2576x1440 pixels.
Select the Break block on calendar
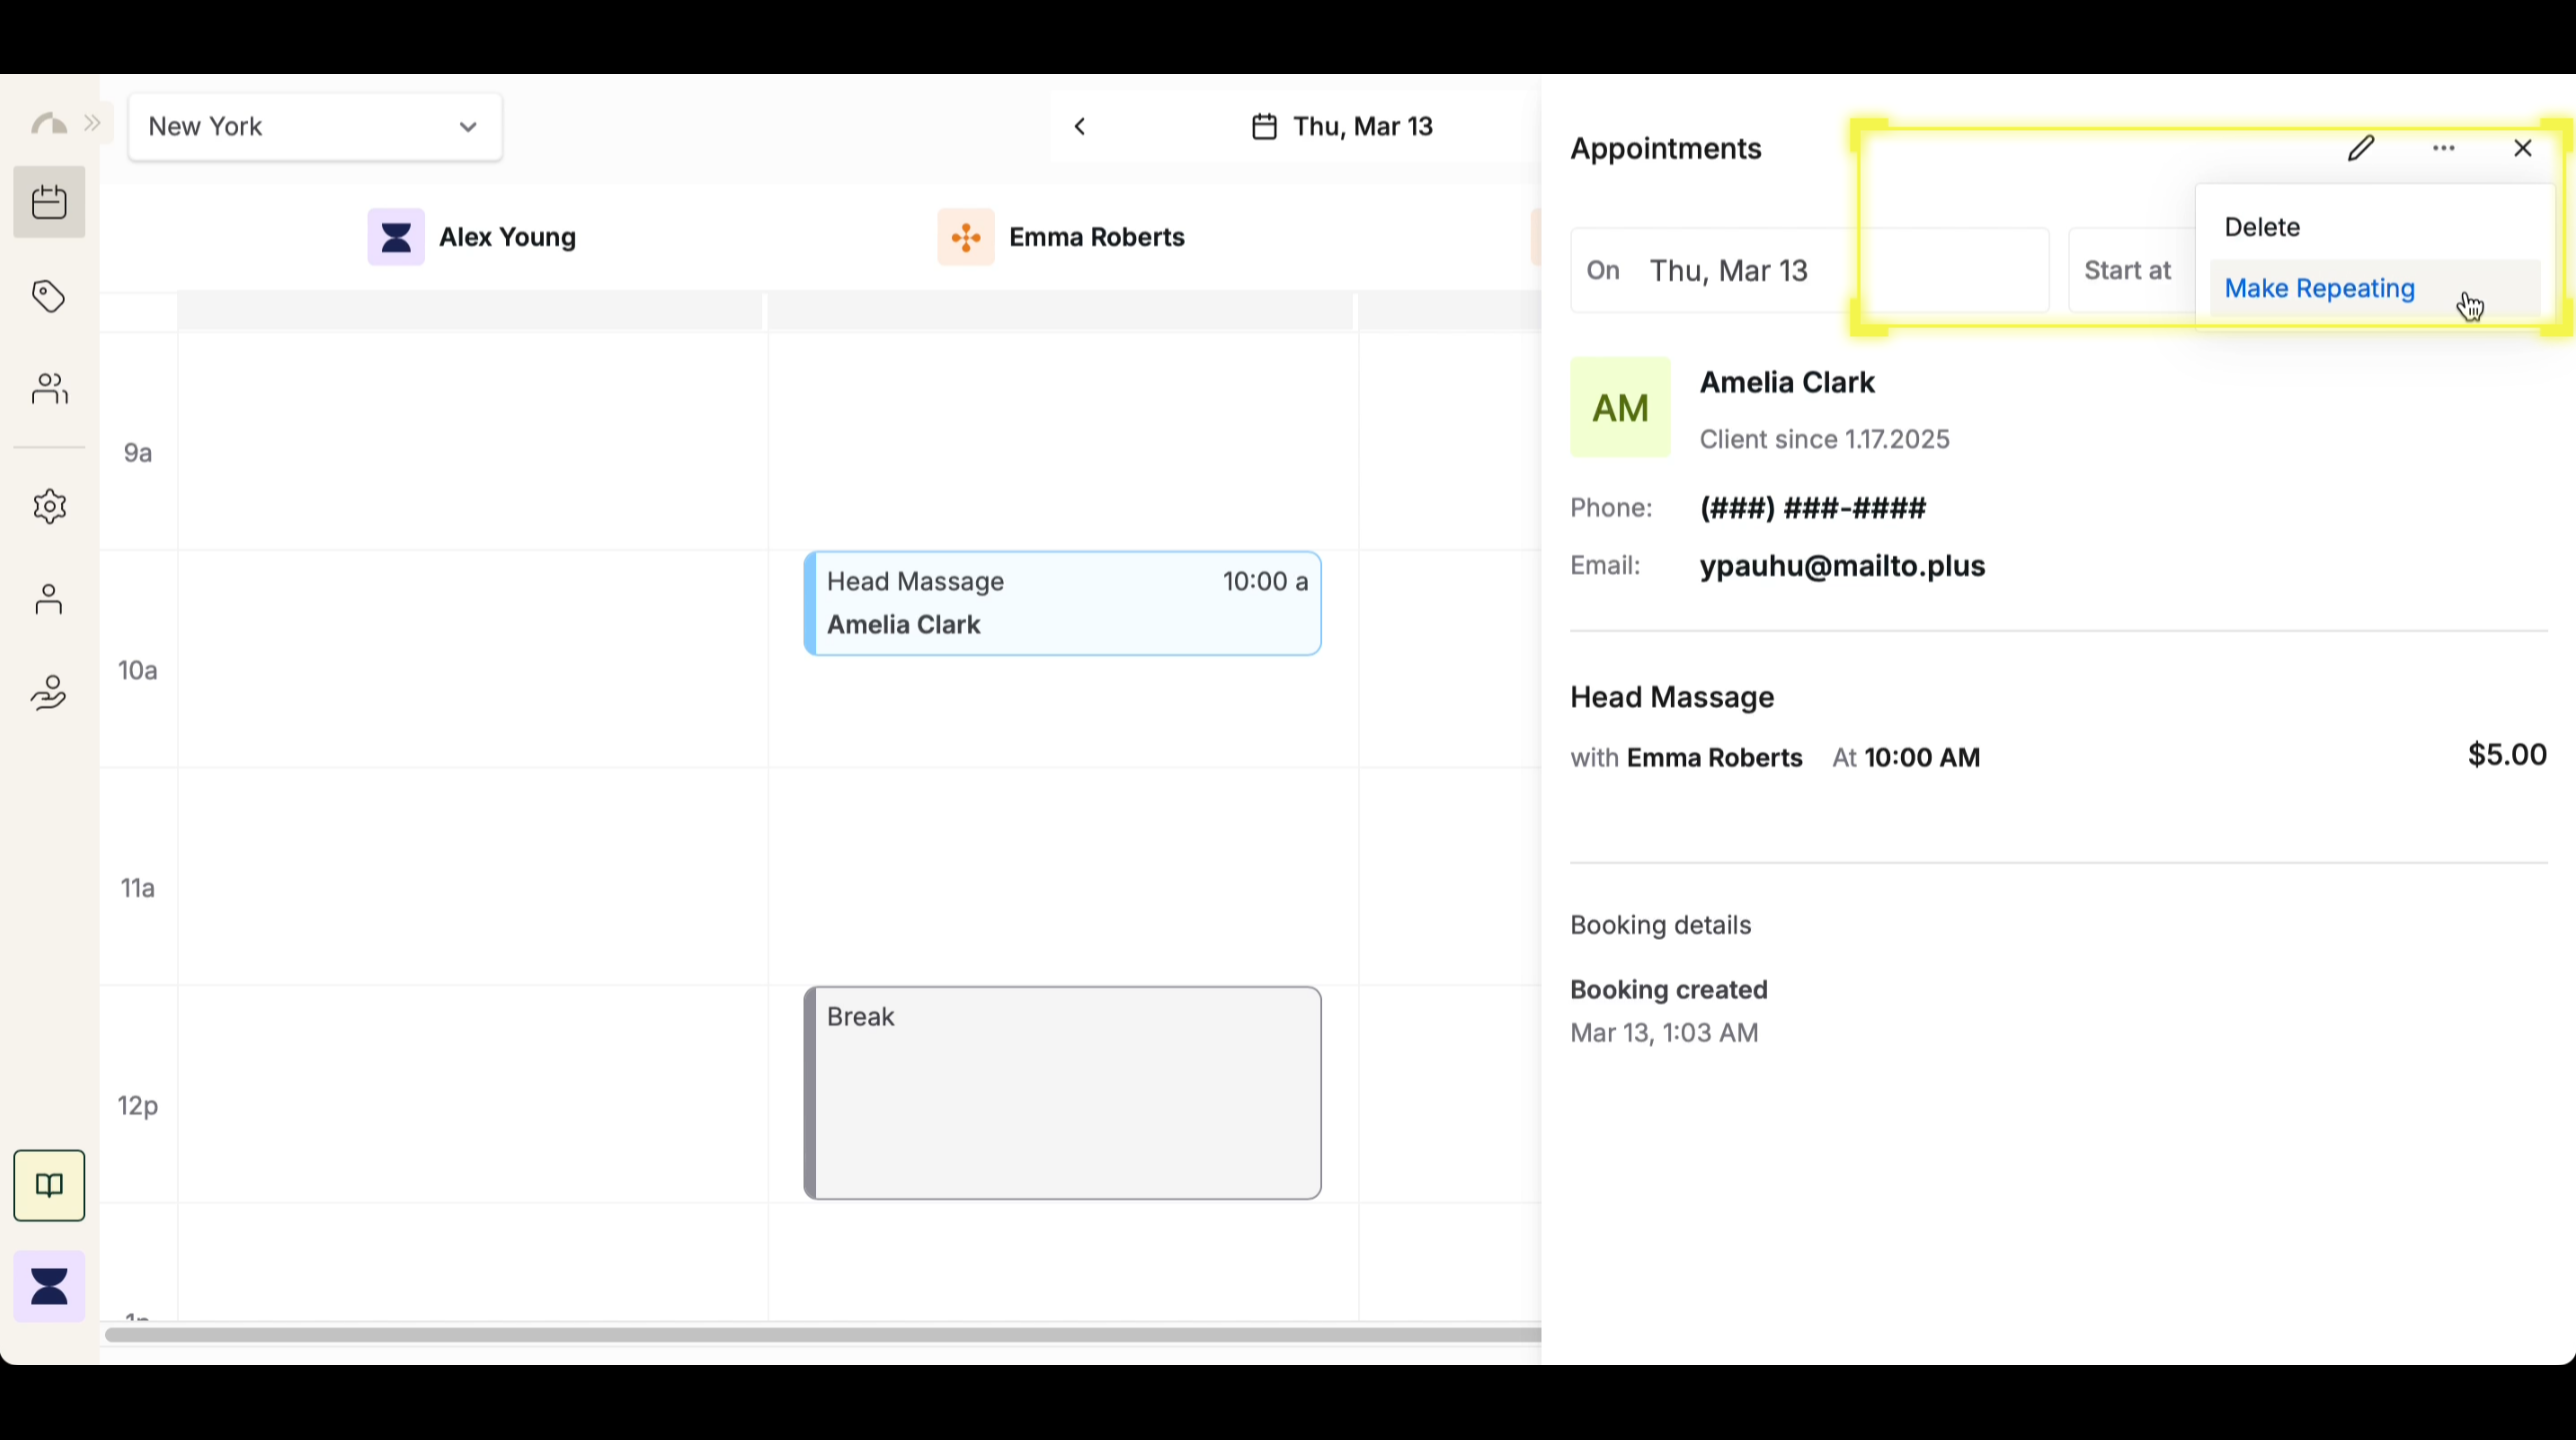(1062, 1093)
